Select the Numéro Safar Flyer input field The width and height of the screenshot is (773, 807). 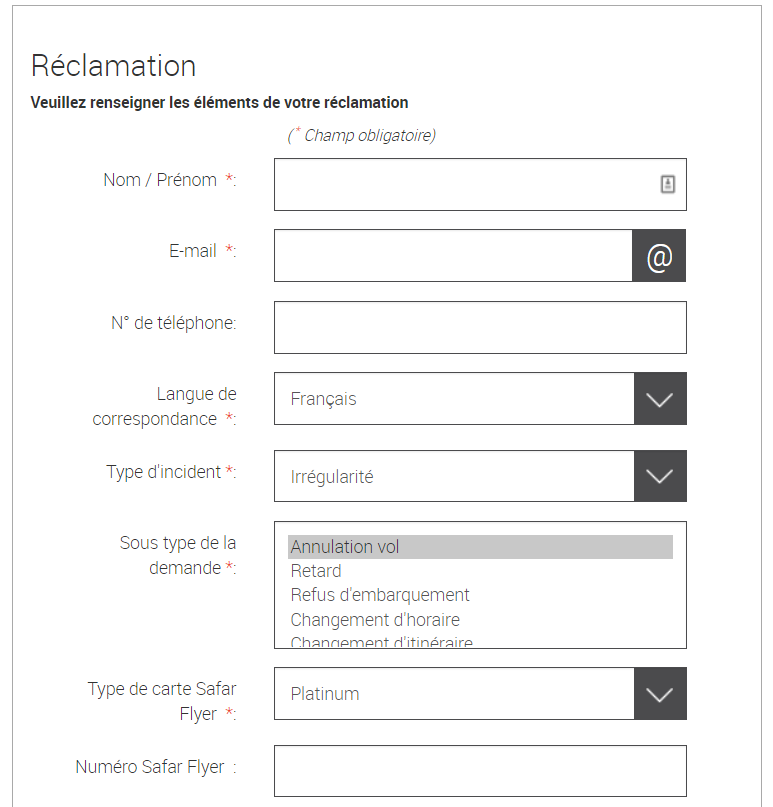pos(480,771)
